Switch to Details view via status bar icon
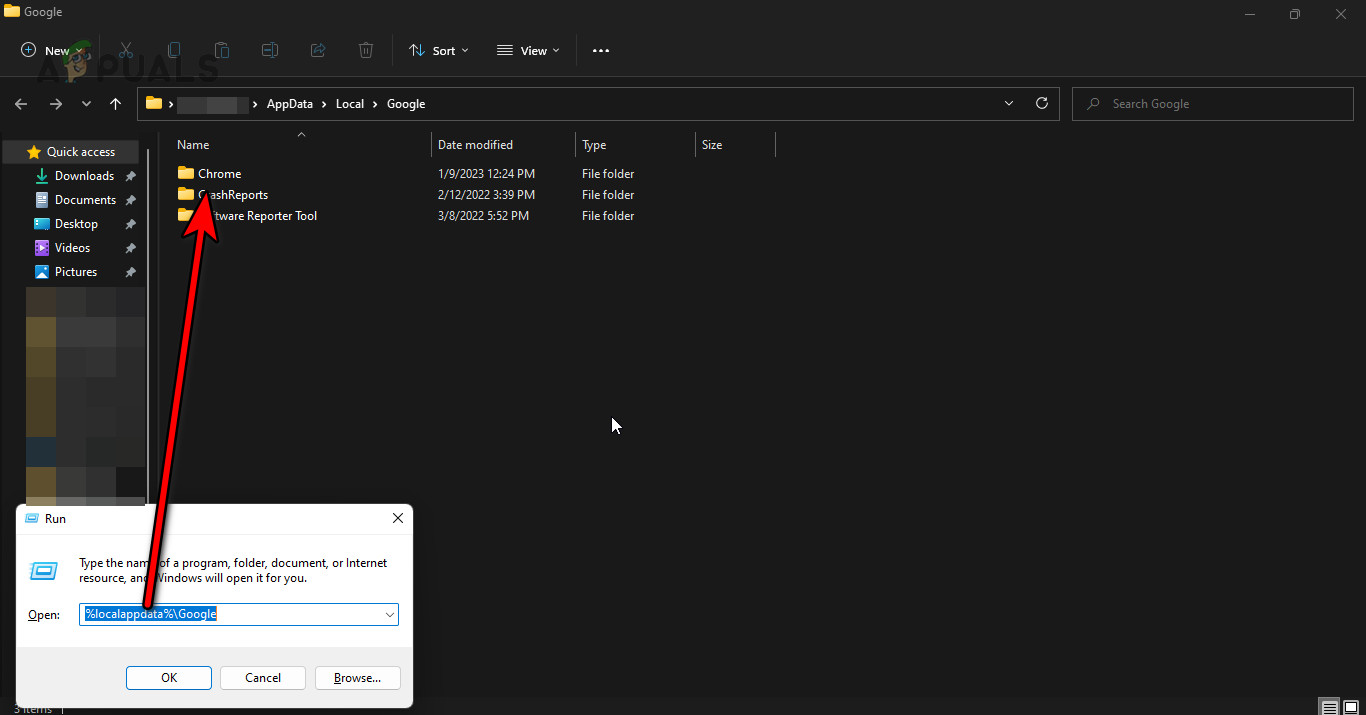Screen dimensions: 1366x715 (1330, 706)
